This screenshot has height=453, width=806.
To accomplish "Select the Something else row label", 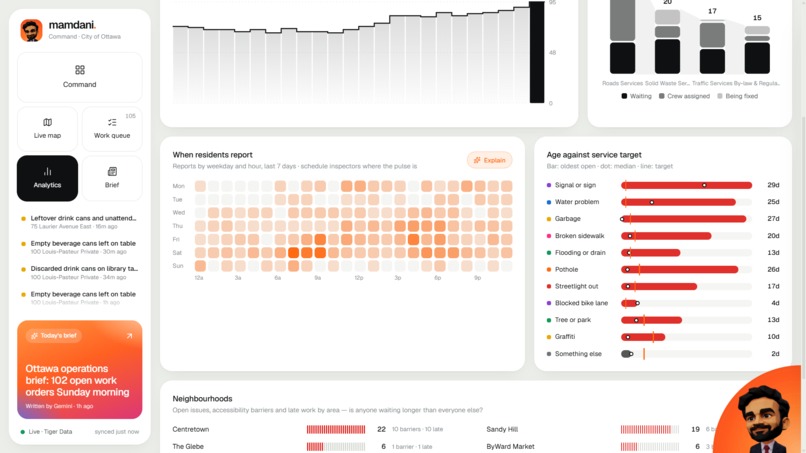I will tap(578, 354).
